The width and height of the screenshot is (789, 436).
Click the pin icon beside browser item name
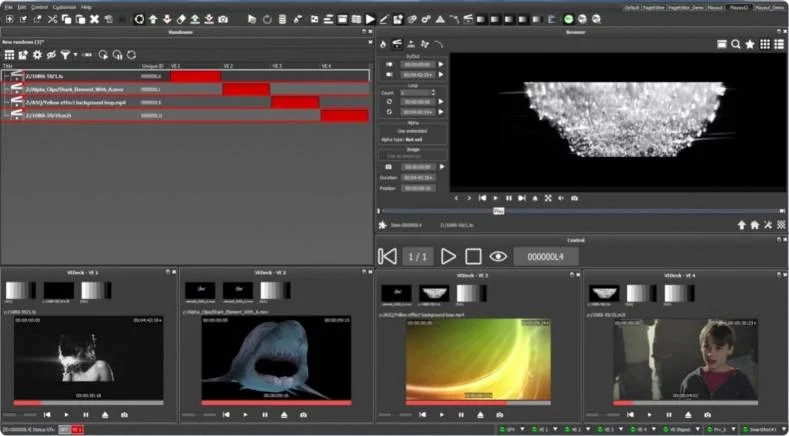tap(383, 225)
